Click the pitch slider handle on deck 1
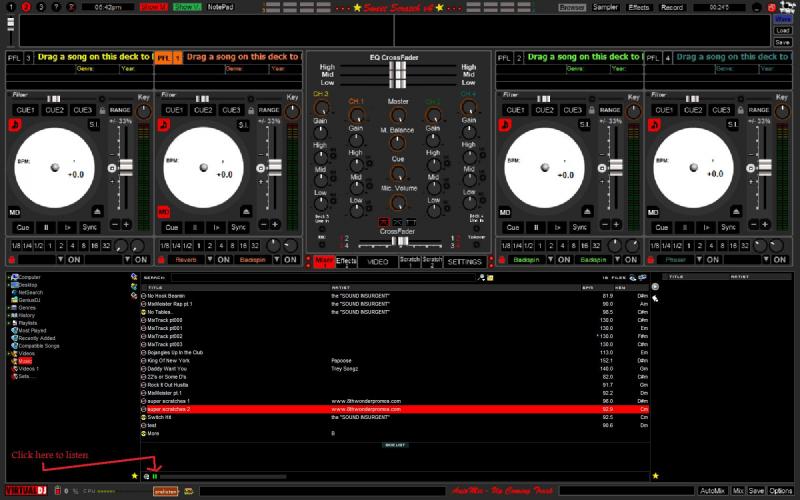Image resolution: width=800 pixels, height=500 pixels. click(x=274, y=167)
